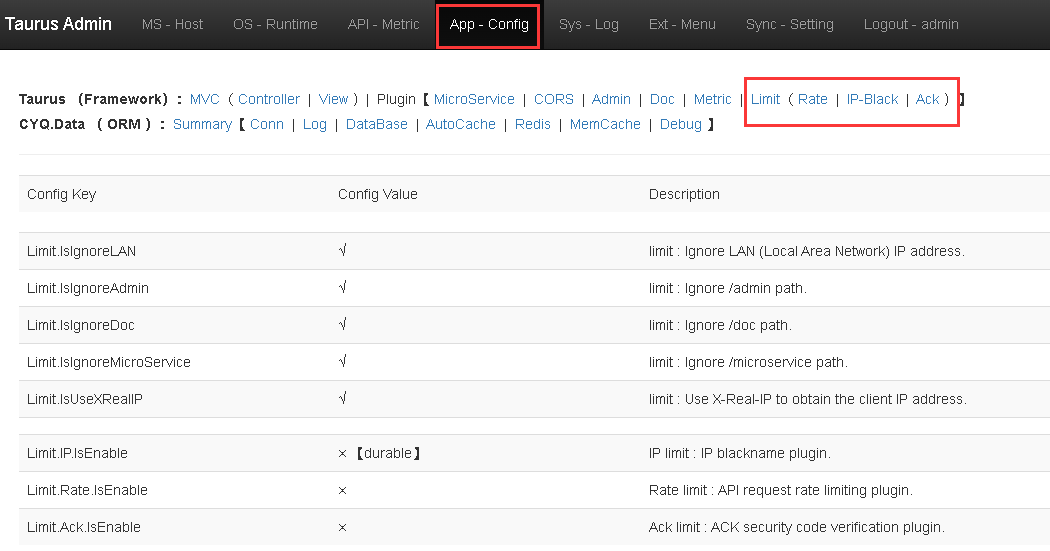Go to Sys - Log tab

pos(588,24)
